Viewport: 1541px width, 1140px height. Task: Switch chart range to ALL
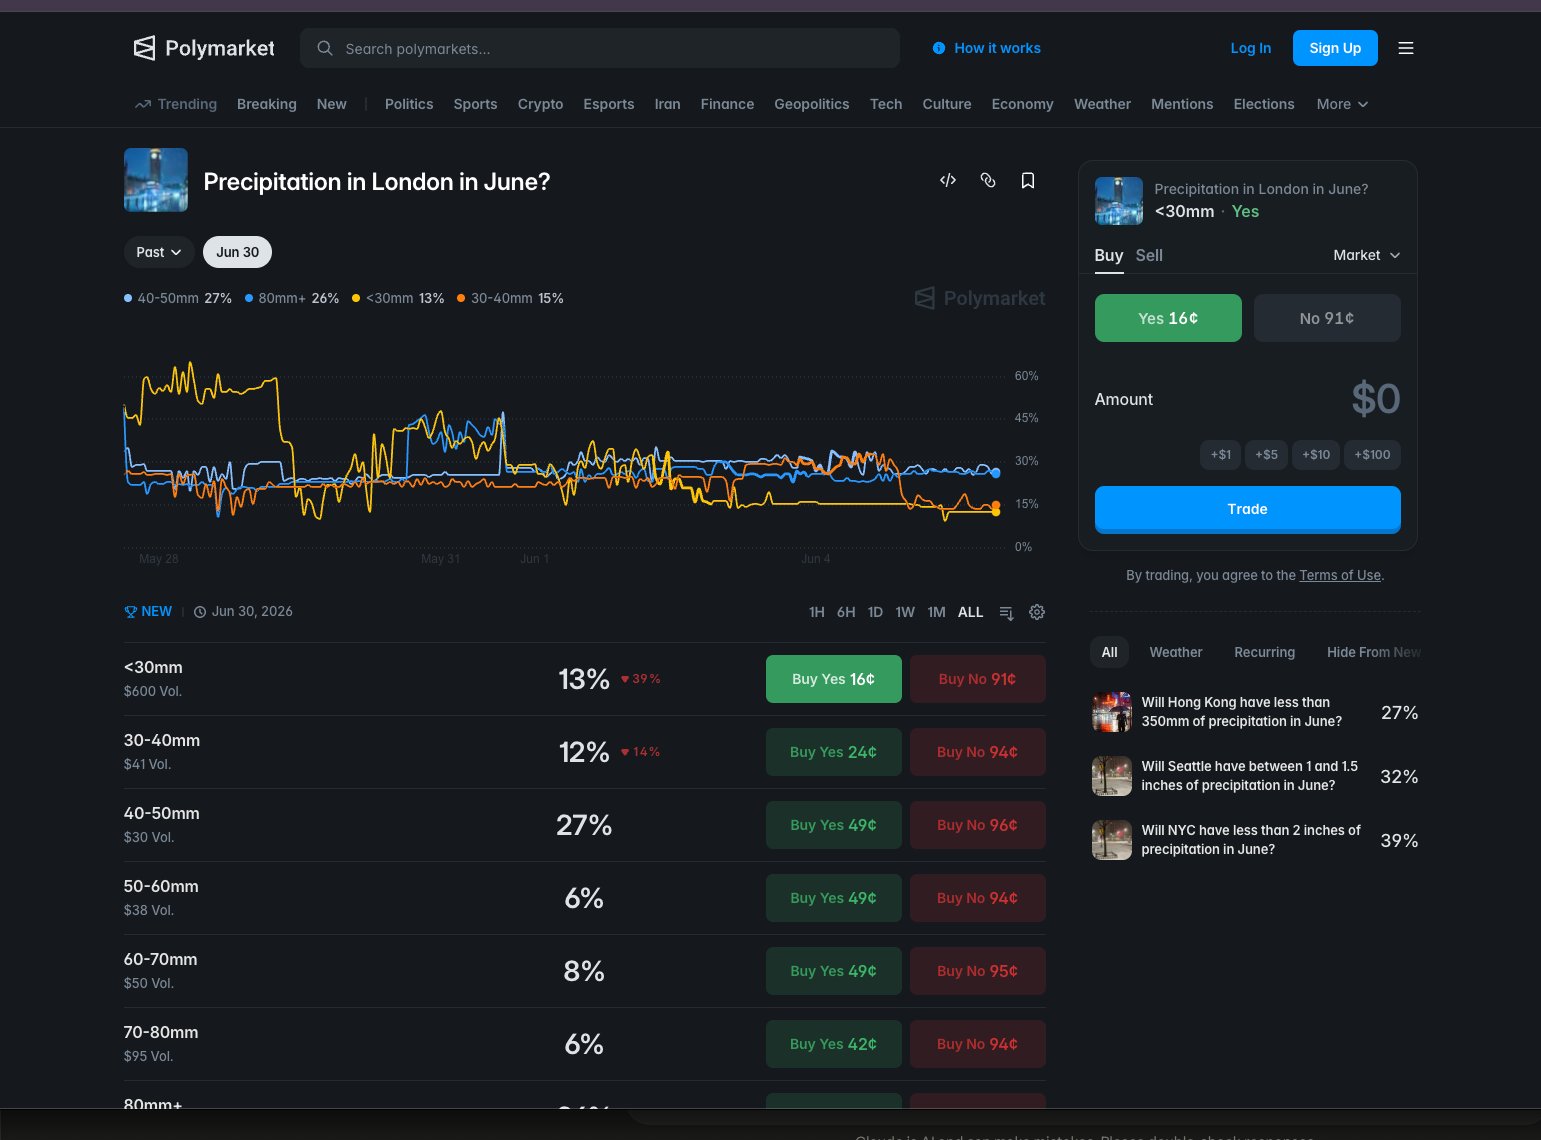click(x=970, y=612)
